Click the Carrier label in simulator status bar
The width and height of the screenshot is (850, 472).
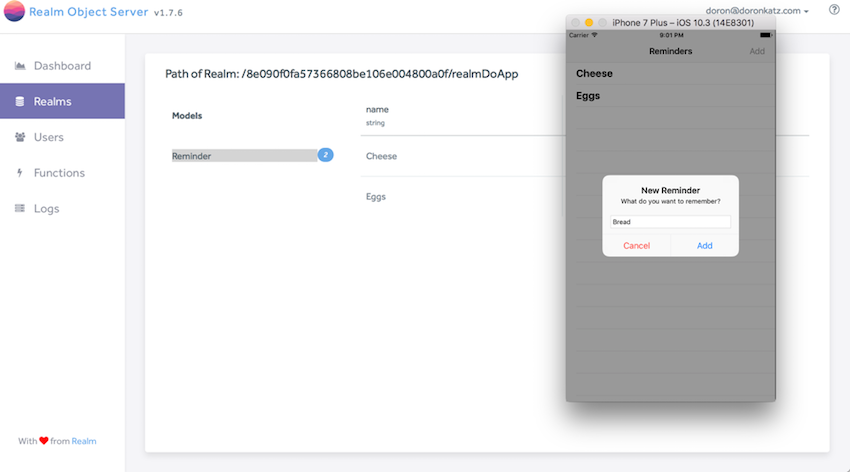pyautogui.click(x=578, y=35)
